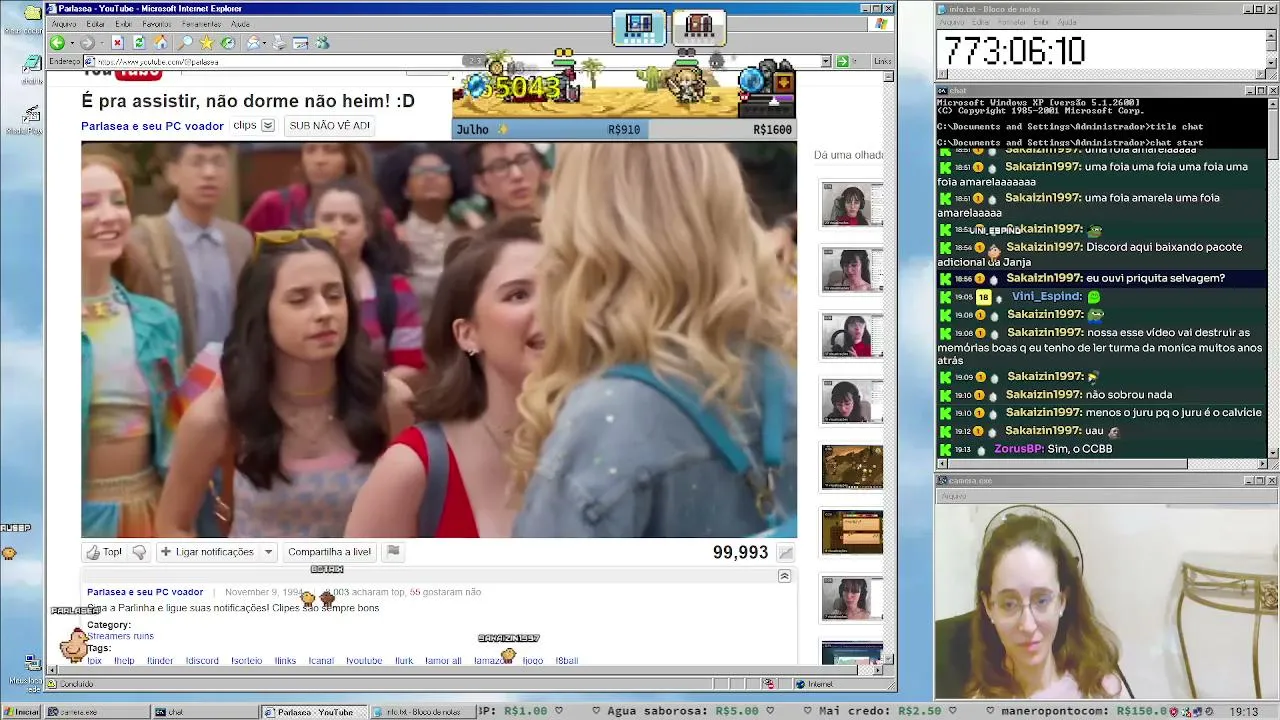Open the forward arrow's history dropdown

(x=100, y=43)
